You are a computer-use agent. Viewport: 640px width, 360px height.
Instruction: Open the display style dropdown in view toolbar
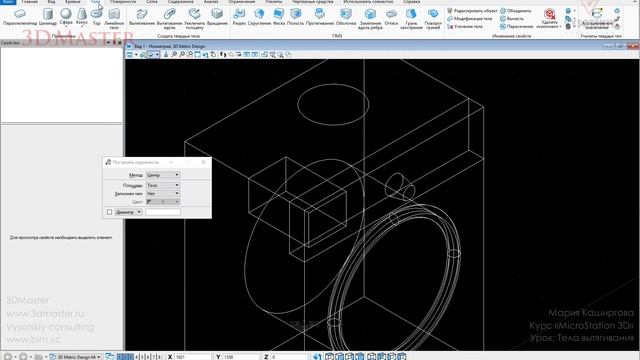(x=153, y=55)
